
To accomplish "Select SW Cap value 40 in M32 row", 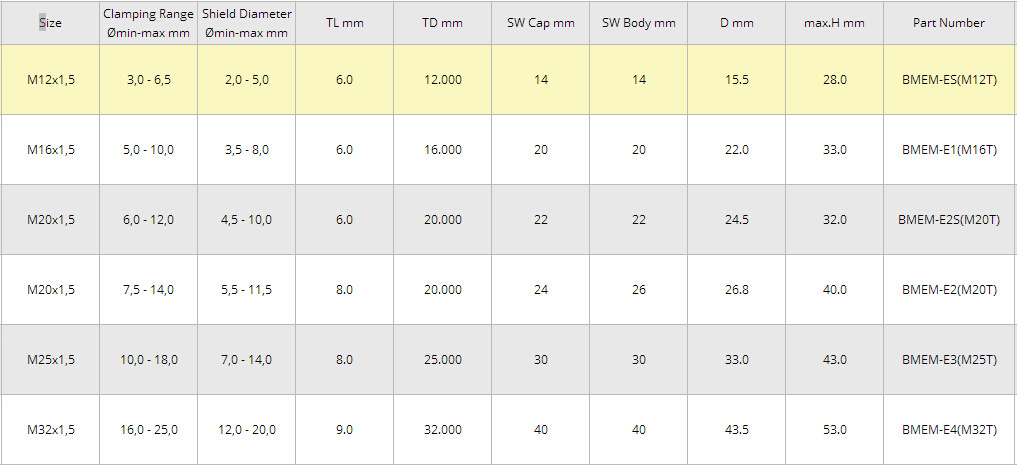I will (541, 430).
